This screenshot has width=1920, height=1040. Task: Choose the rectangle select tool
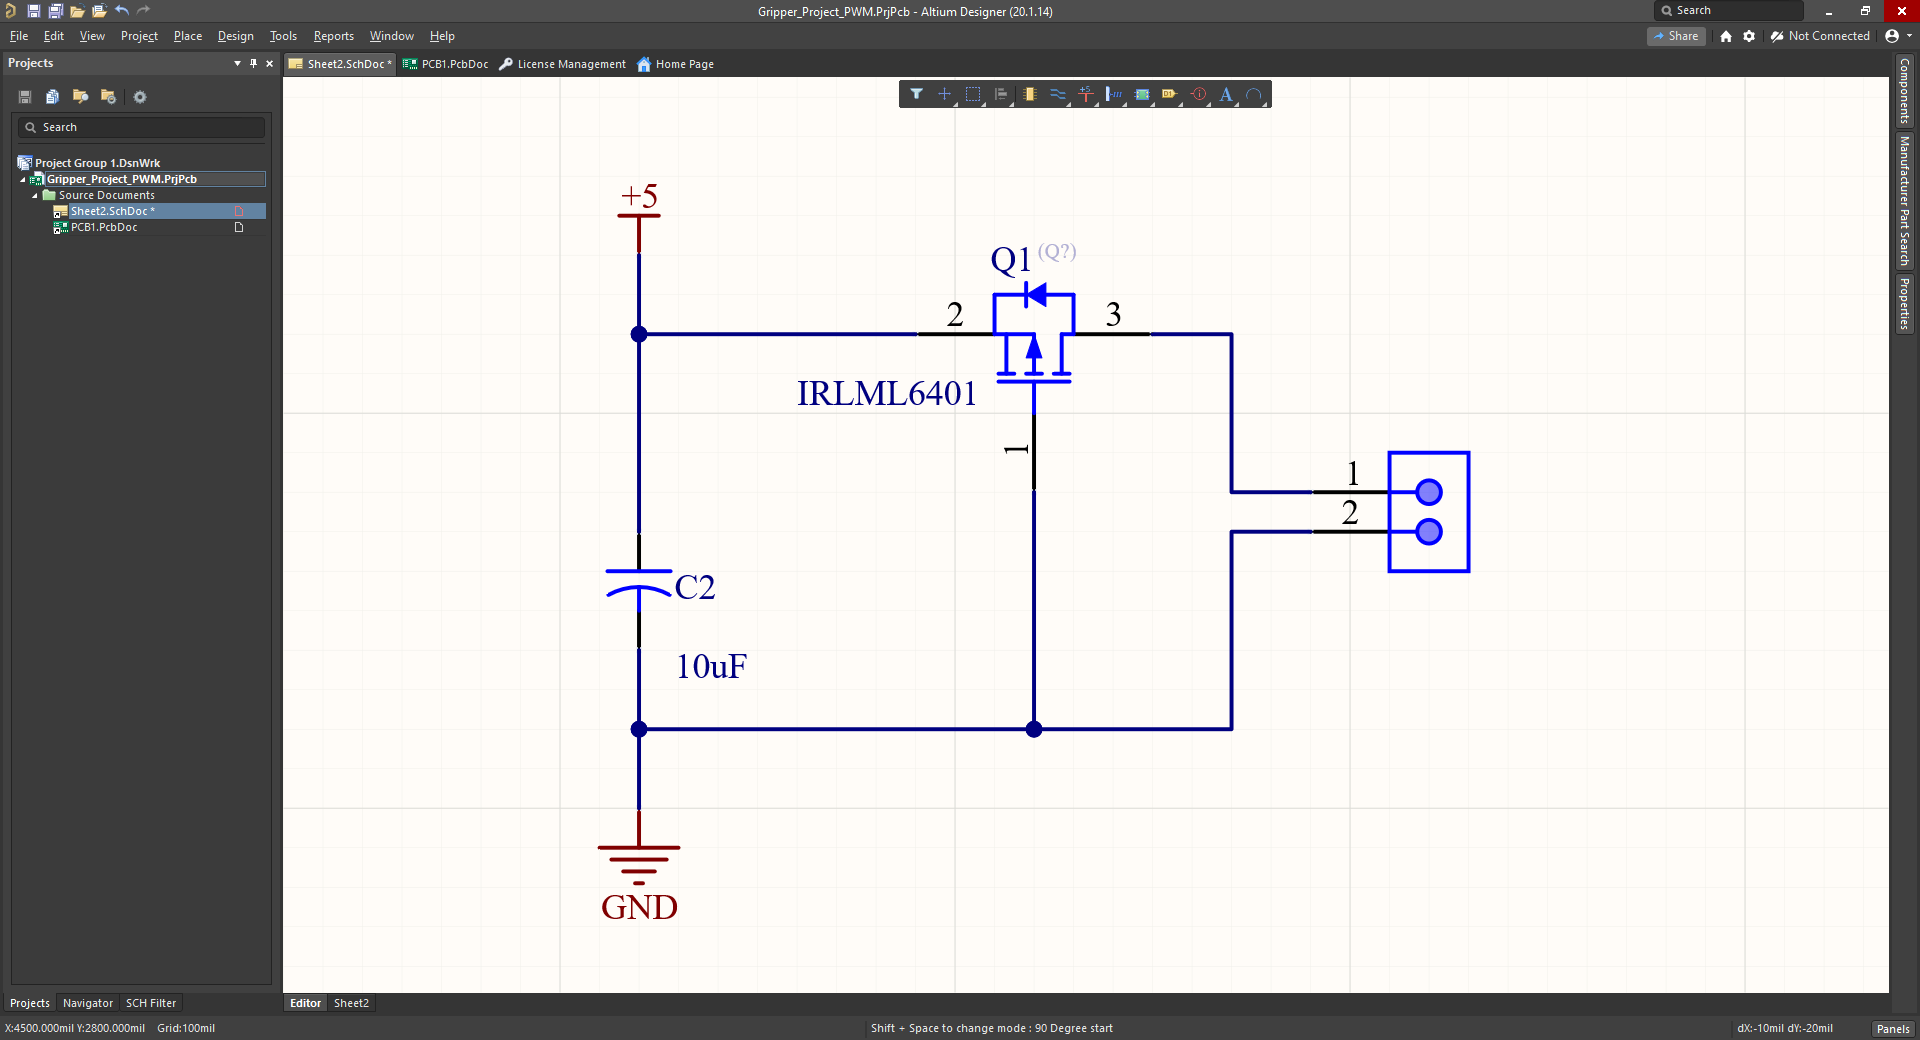(972, 94)
